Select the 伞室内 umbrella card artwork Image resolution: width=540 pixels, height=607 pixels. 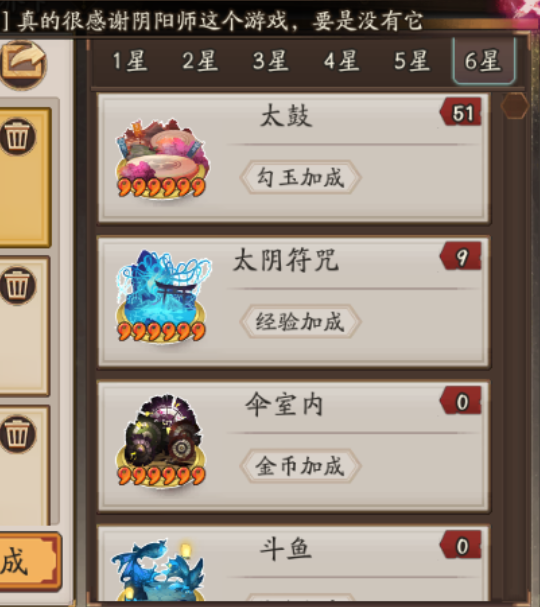click(161, 441)
